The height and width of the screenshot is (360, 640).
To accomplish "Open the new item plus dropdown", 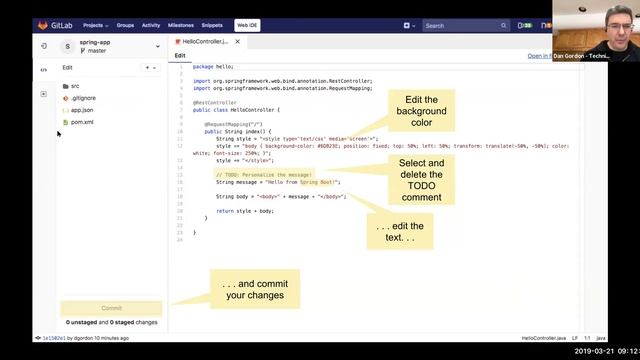I will [409, 25].
